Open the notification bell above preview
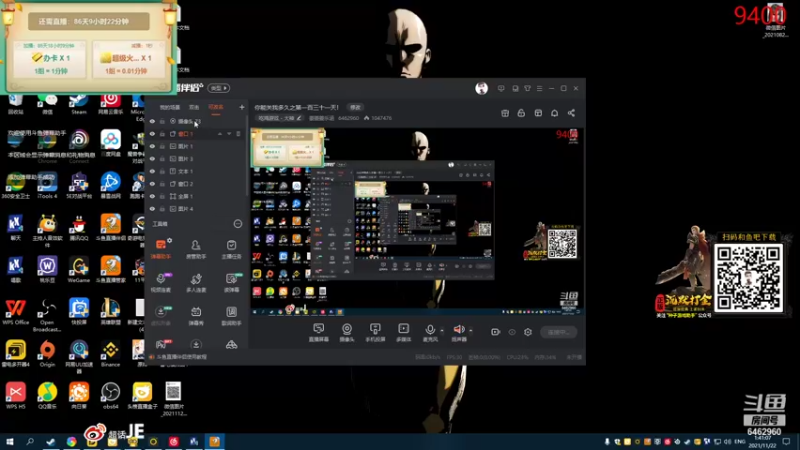The width and height of the screenshot is (800, 450). click(555, 113)
